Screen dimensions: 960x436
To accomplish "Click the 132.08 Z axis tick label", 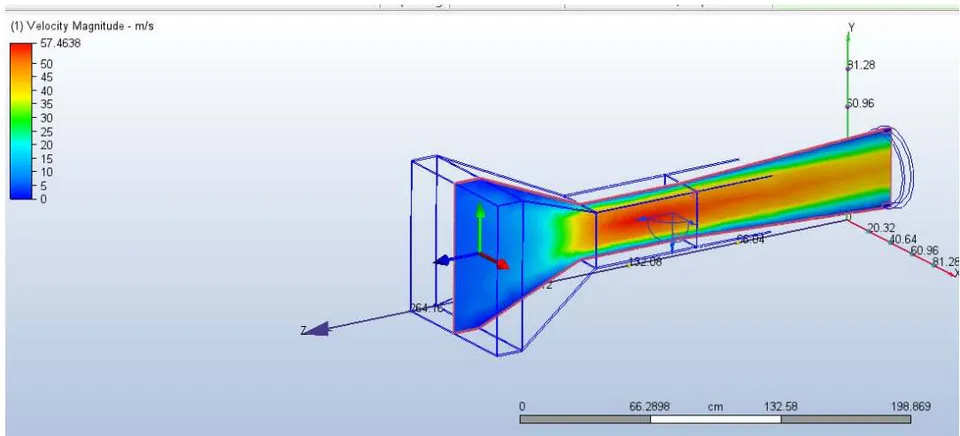I will 645,262.
